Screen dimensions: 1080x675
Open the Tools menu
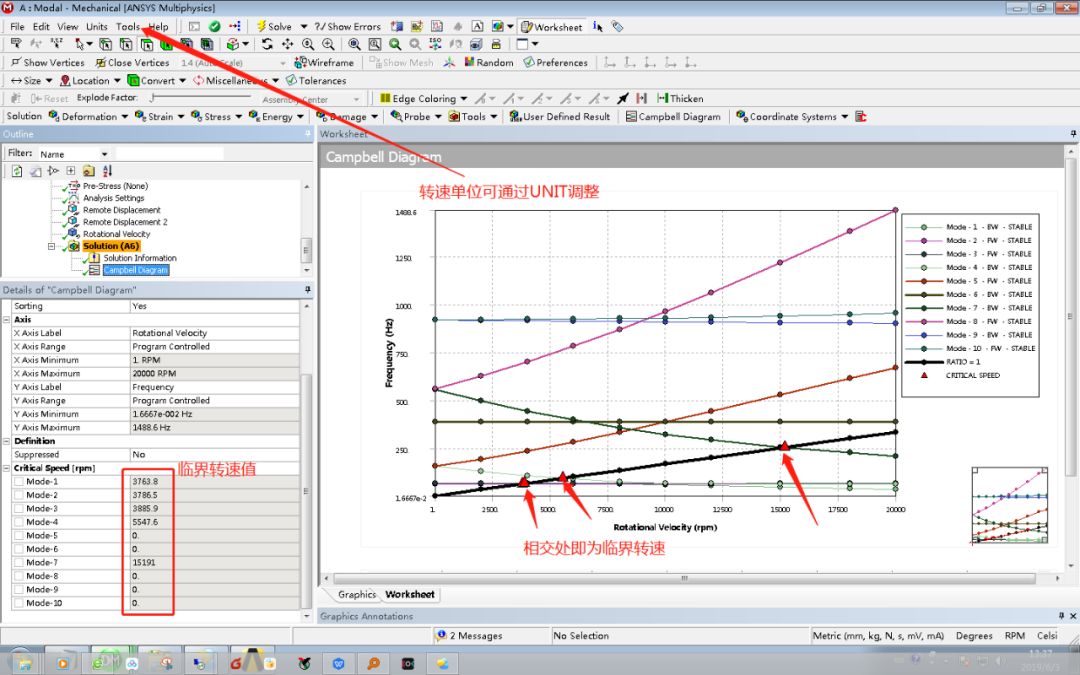[126, 27]
